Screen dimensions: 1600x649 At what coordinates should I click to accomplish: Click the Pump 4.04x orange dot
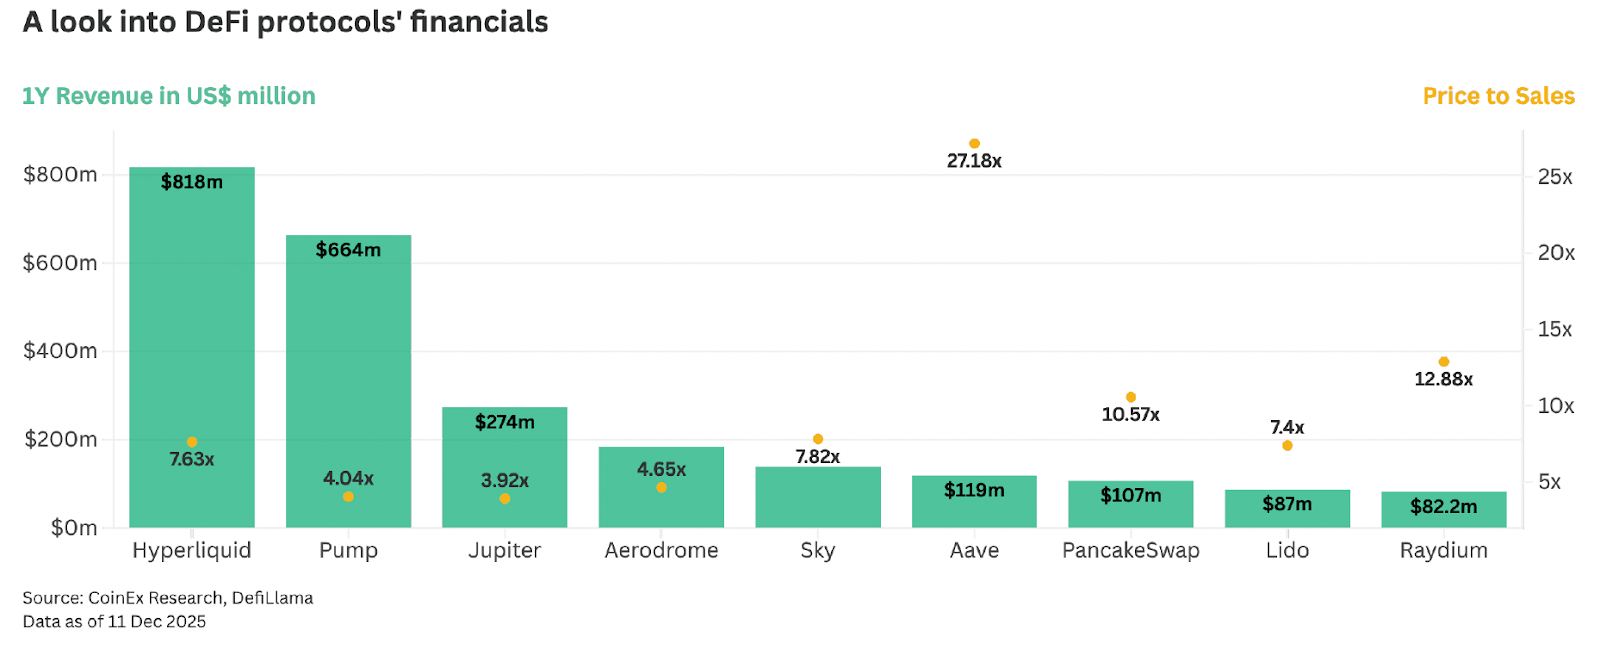point(348,496)
